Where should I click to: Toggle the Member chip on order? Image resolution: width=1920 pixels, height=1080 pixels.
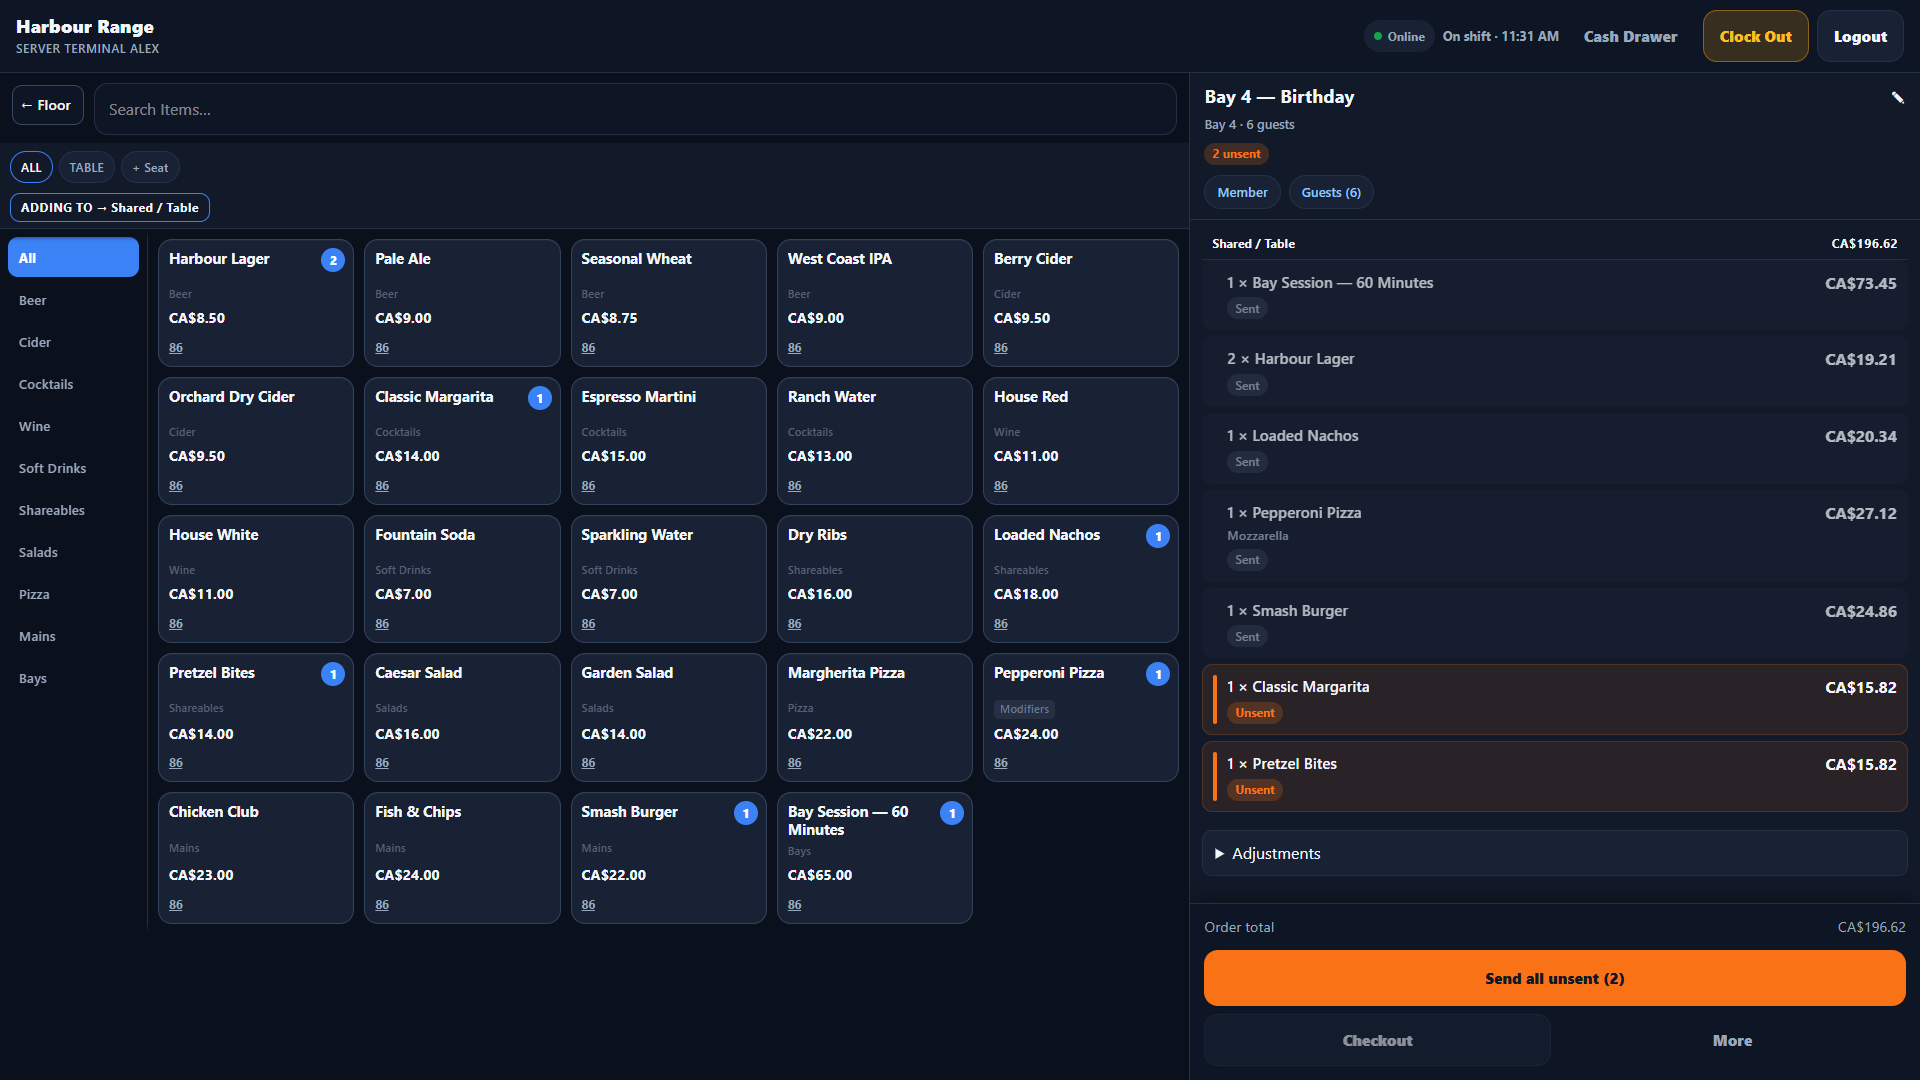pyautogui.click(x=1242, y=192)
